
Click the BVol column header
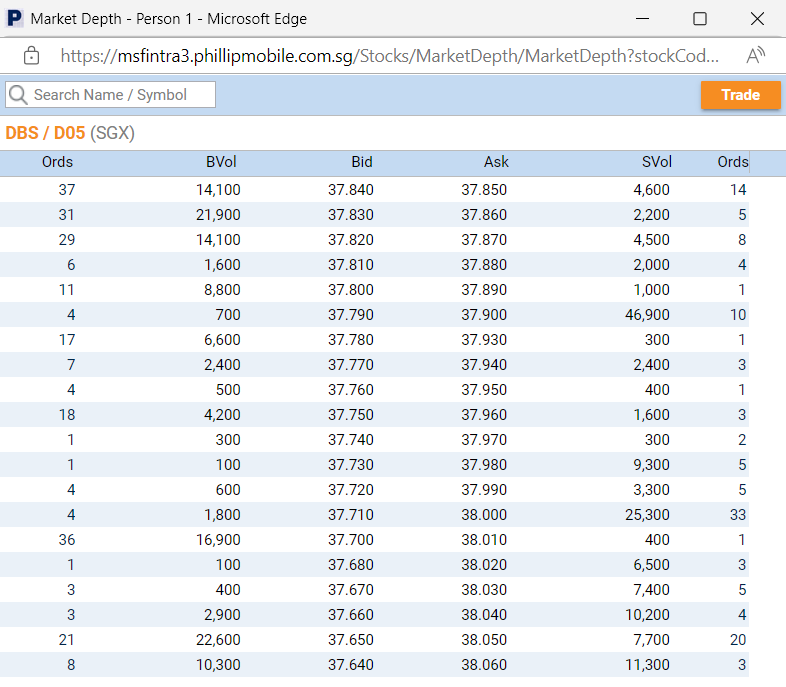[221, 162]
